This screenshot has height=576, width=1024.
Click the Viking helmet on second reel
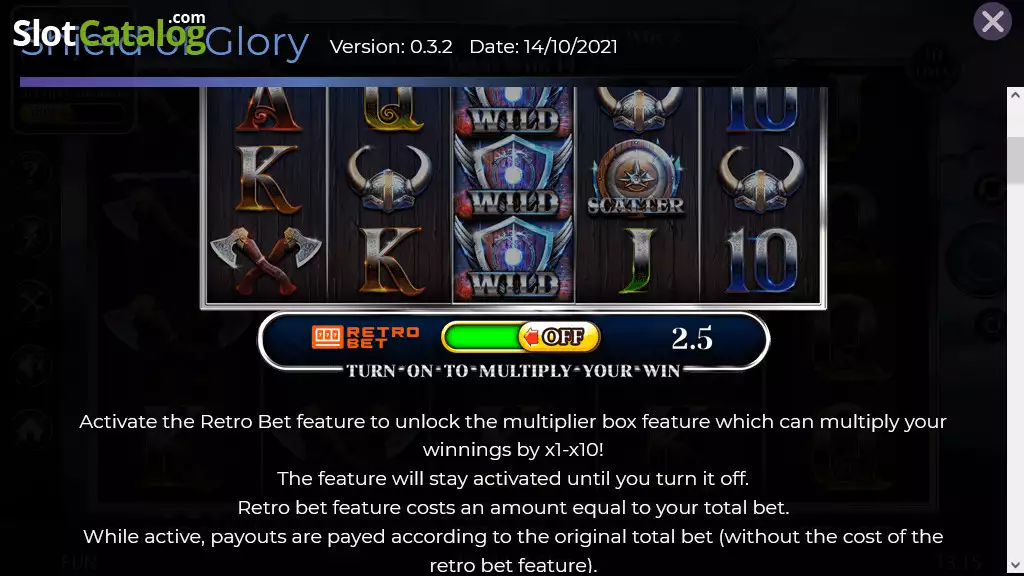(389, 179)
